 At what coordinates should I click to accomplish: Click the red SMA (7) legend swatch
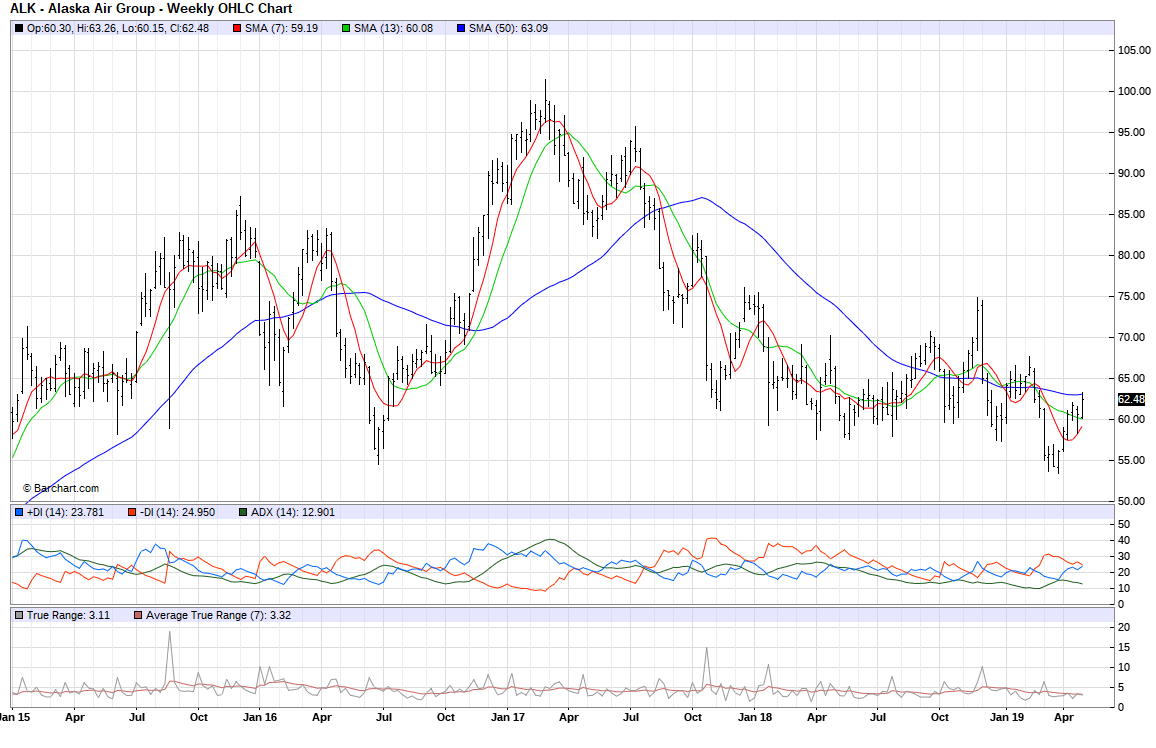pyautogui.click(x=237, y=28)
